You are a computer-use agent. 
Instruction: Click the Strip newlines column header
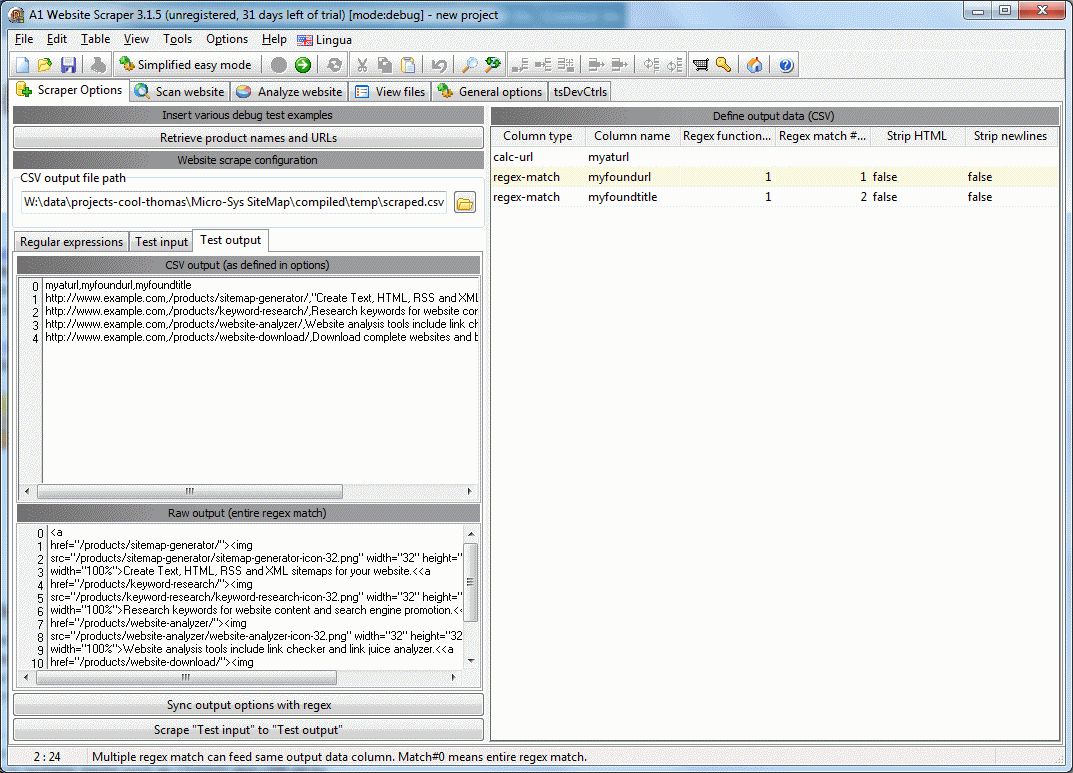click(1010, 136)
